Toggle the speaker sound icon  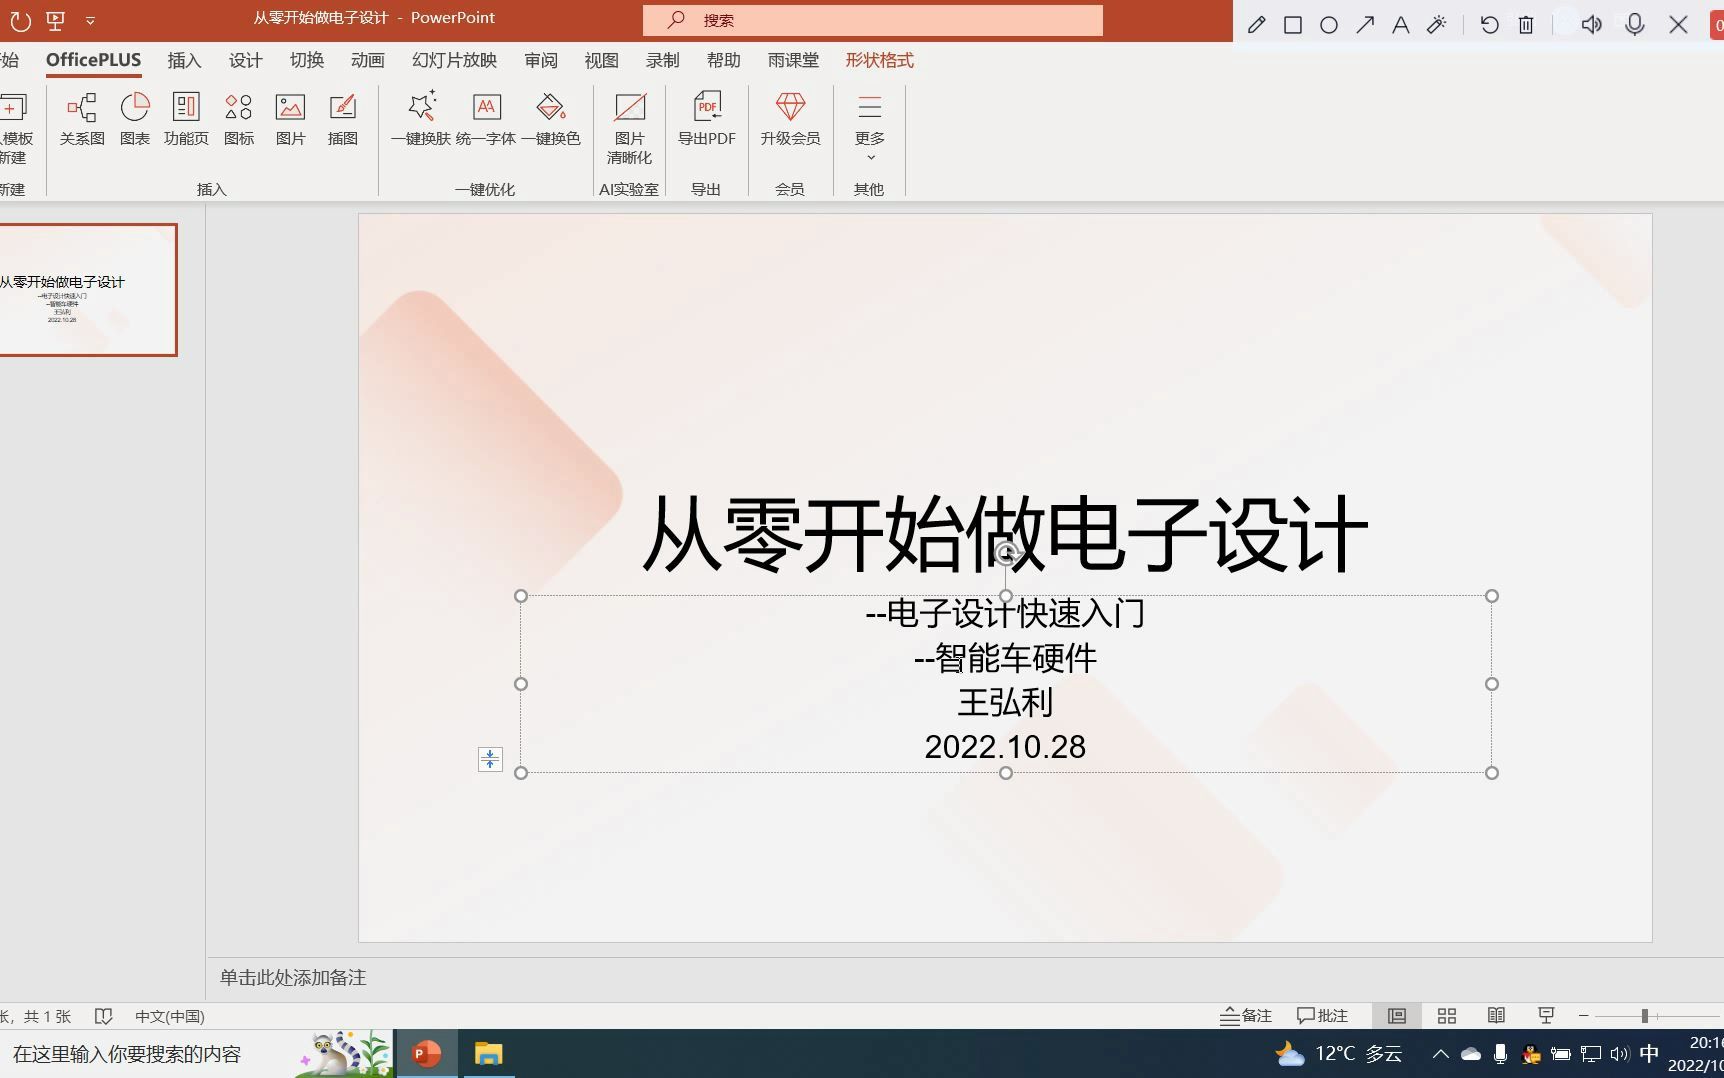tap(1592, 25)
